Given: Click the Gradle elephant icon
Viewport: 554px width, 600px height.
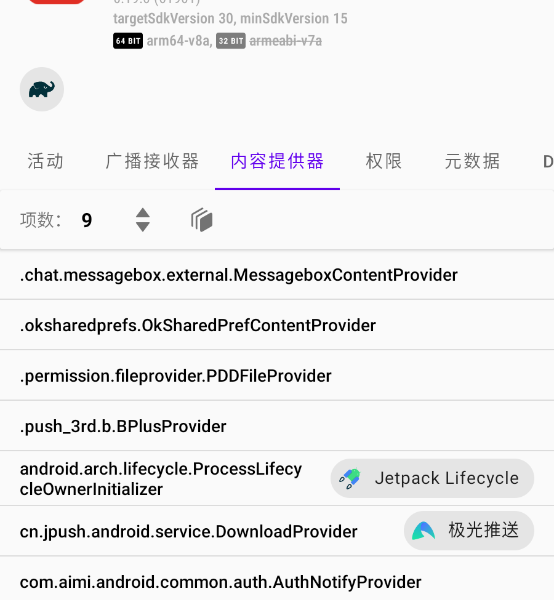Looking at the screenshot, I should point(42,89).
